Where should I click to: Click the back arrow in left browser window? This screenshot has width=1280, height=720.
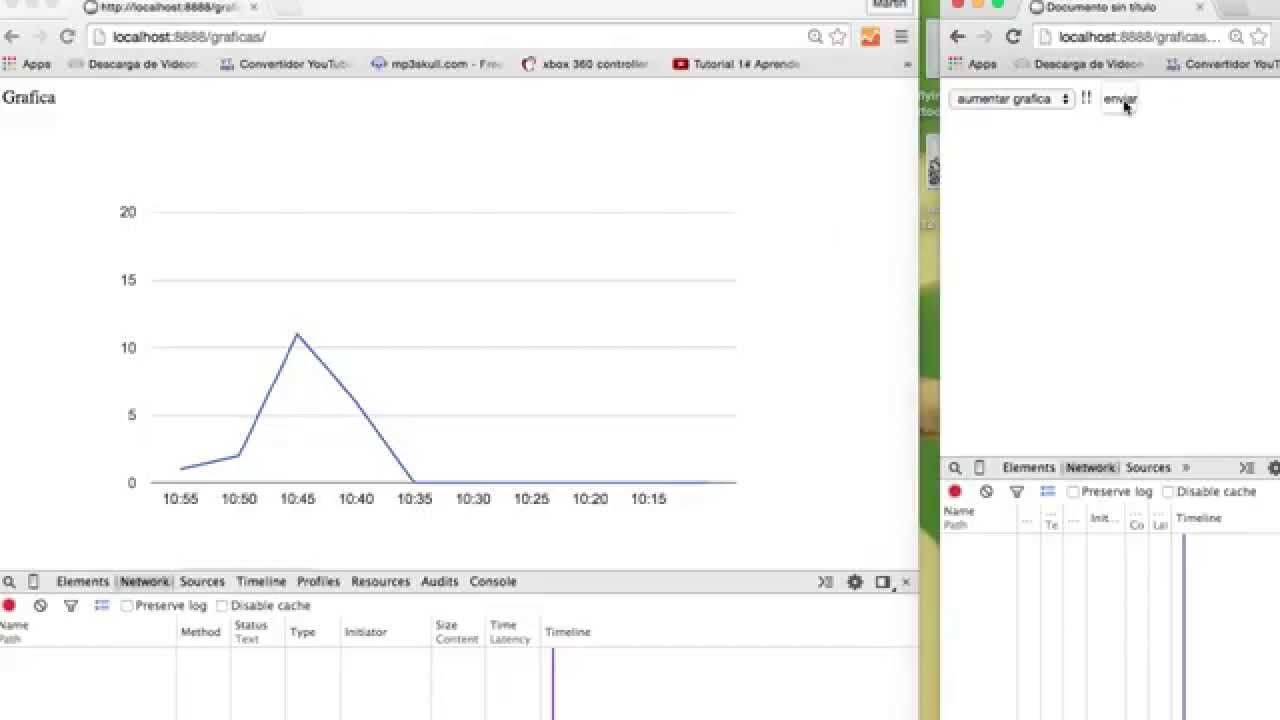(12, 37)
